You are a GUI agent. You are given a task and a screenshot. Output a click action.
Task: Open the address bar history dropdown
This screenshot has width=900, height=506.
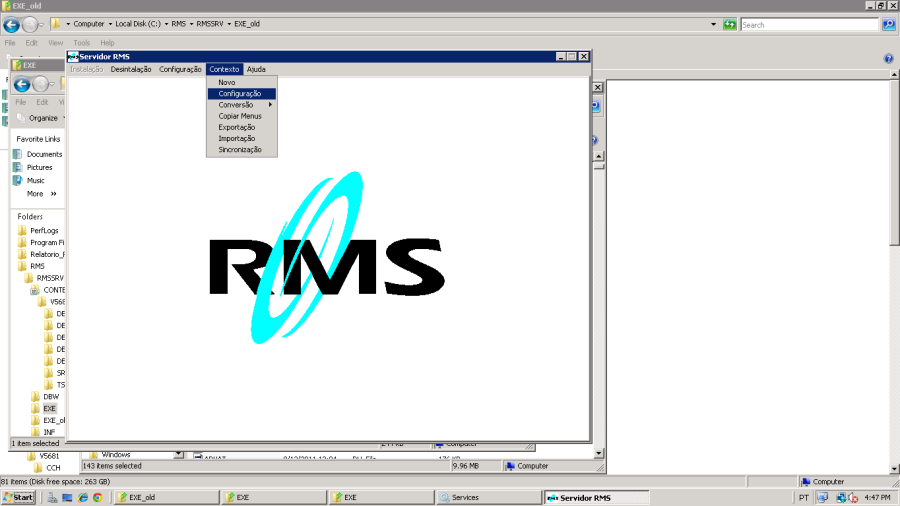(x=713, y=25)
